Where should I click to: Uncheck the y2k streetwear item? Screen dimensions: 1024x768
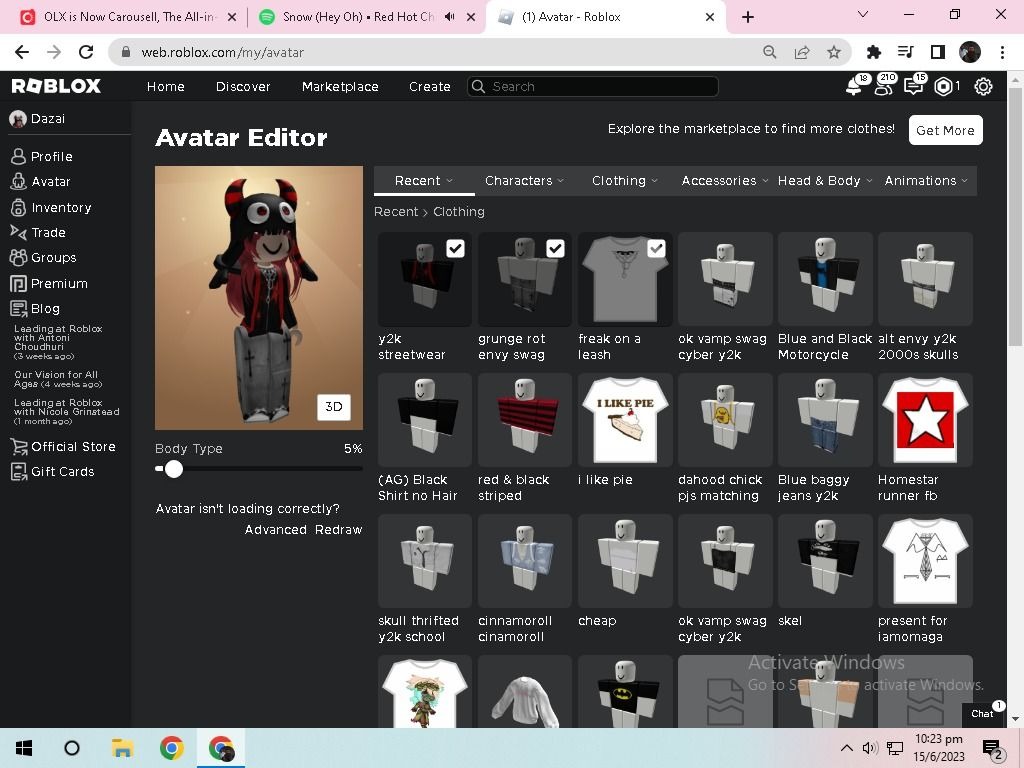[456, 248]
